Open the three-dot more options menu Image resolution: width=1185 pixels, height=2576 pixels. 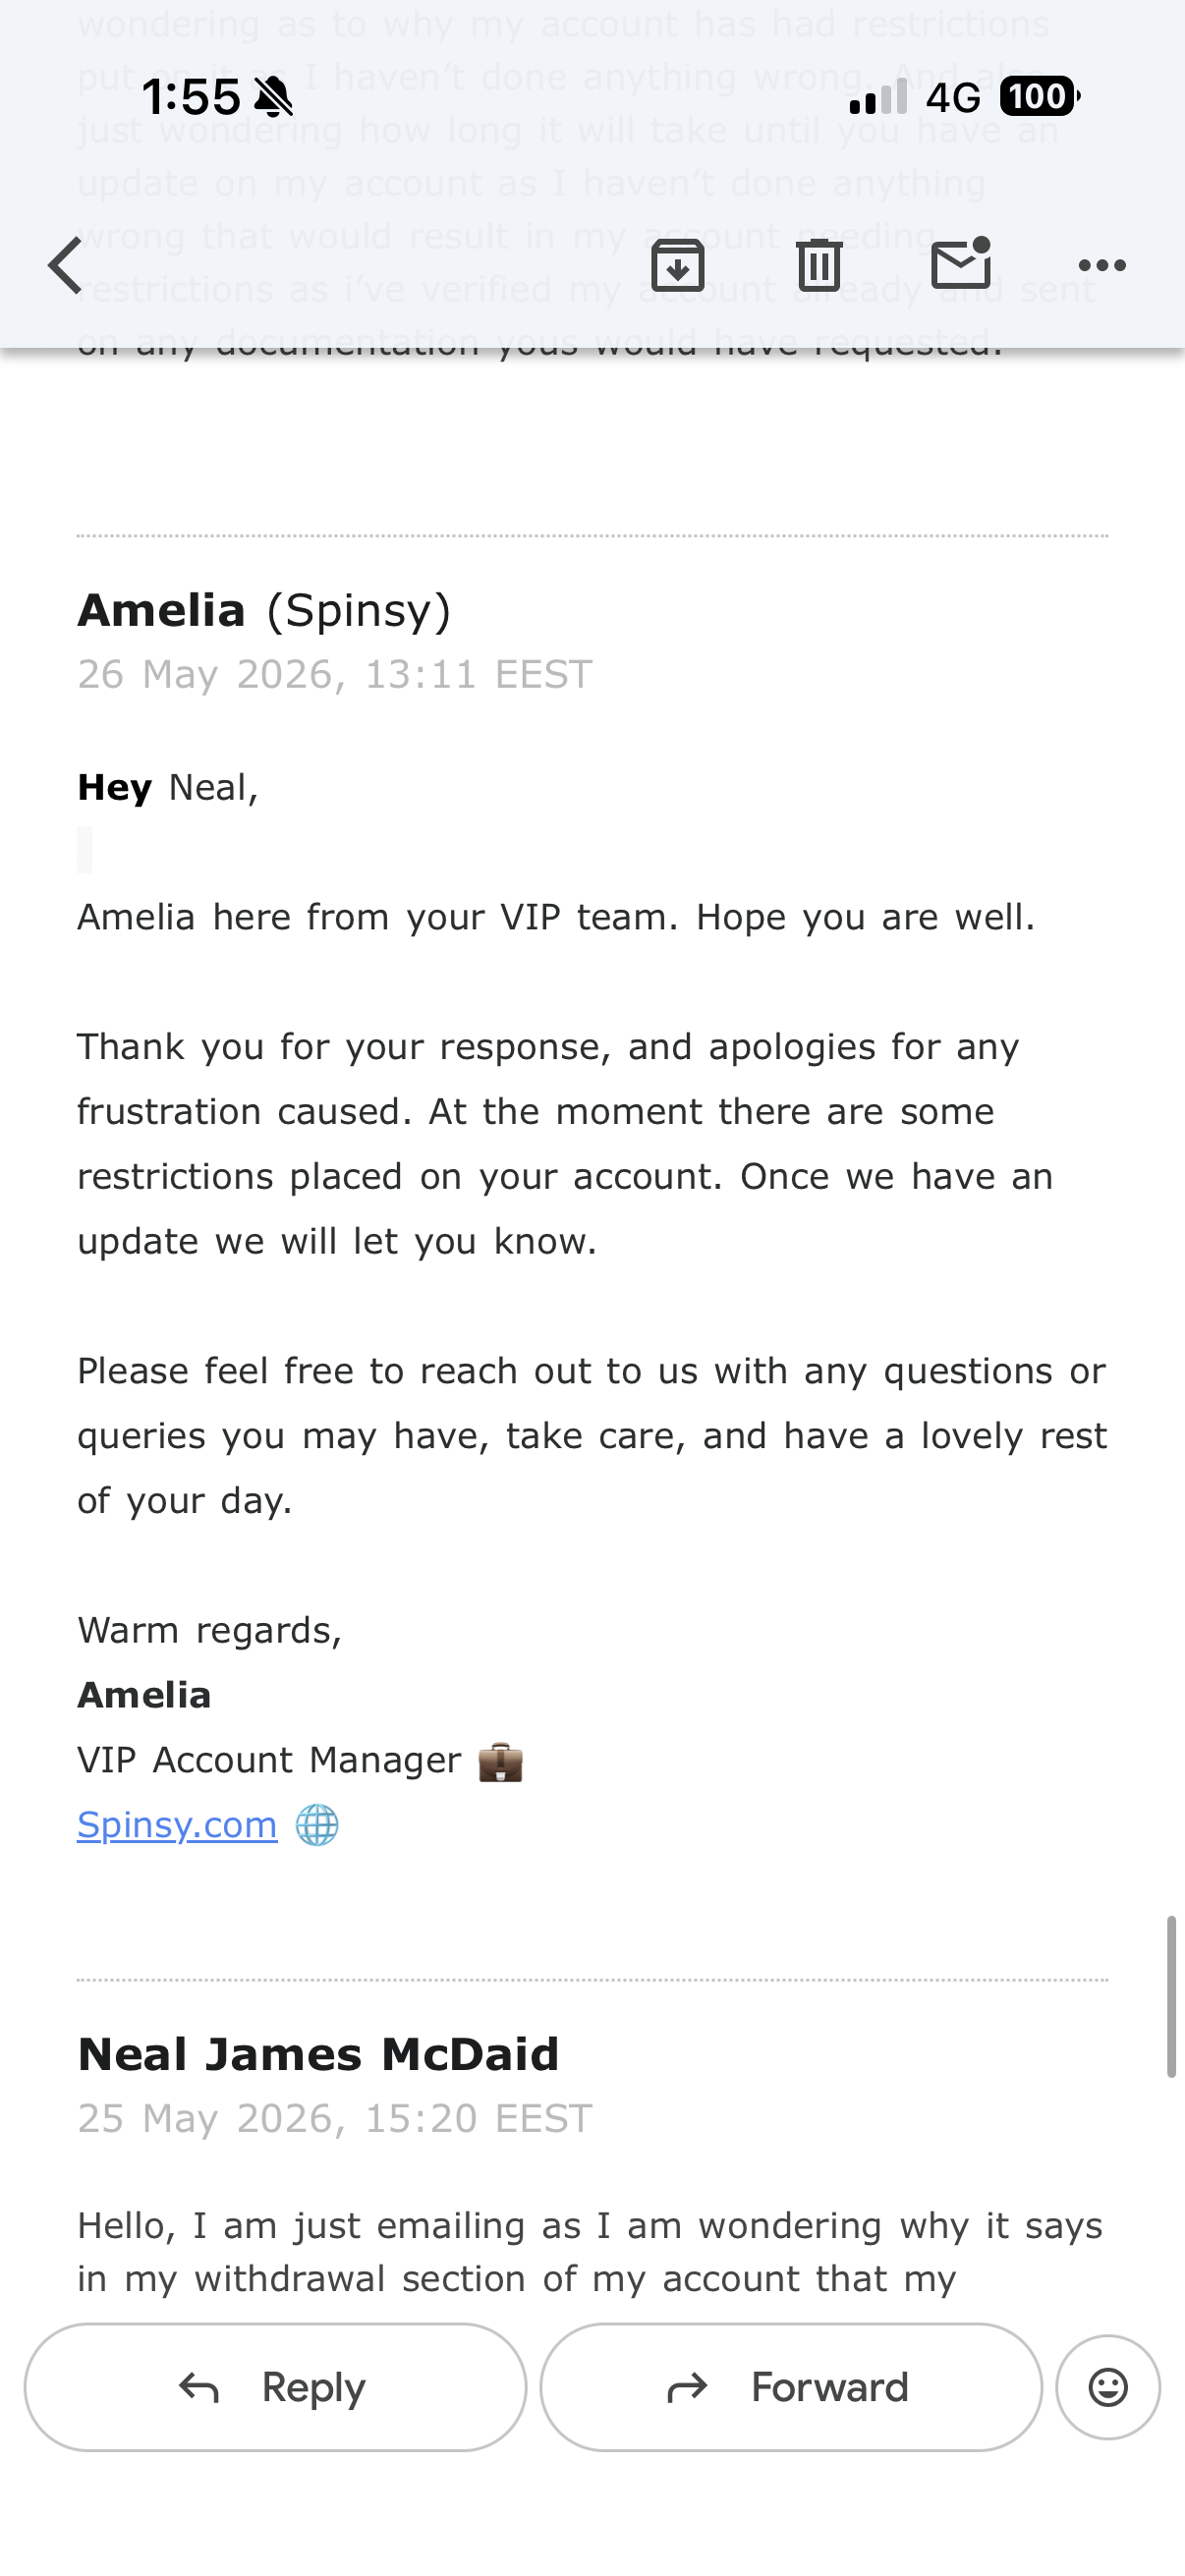(x=1102, y=265)
